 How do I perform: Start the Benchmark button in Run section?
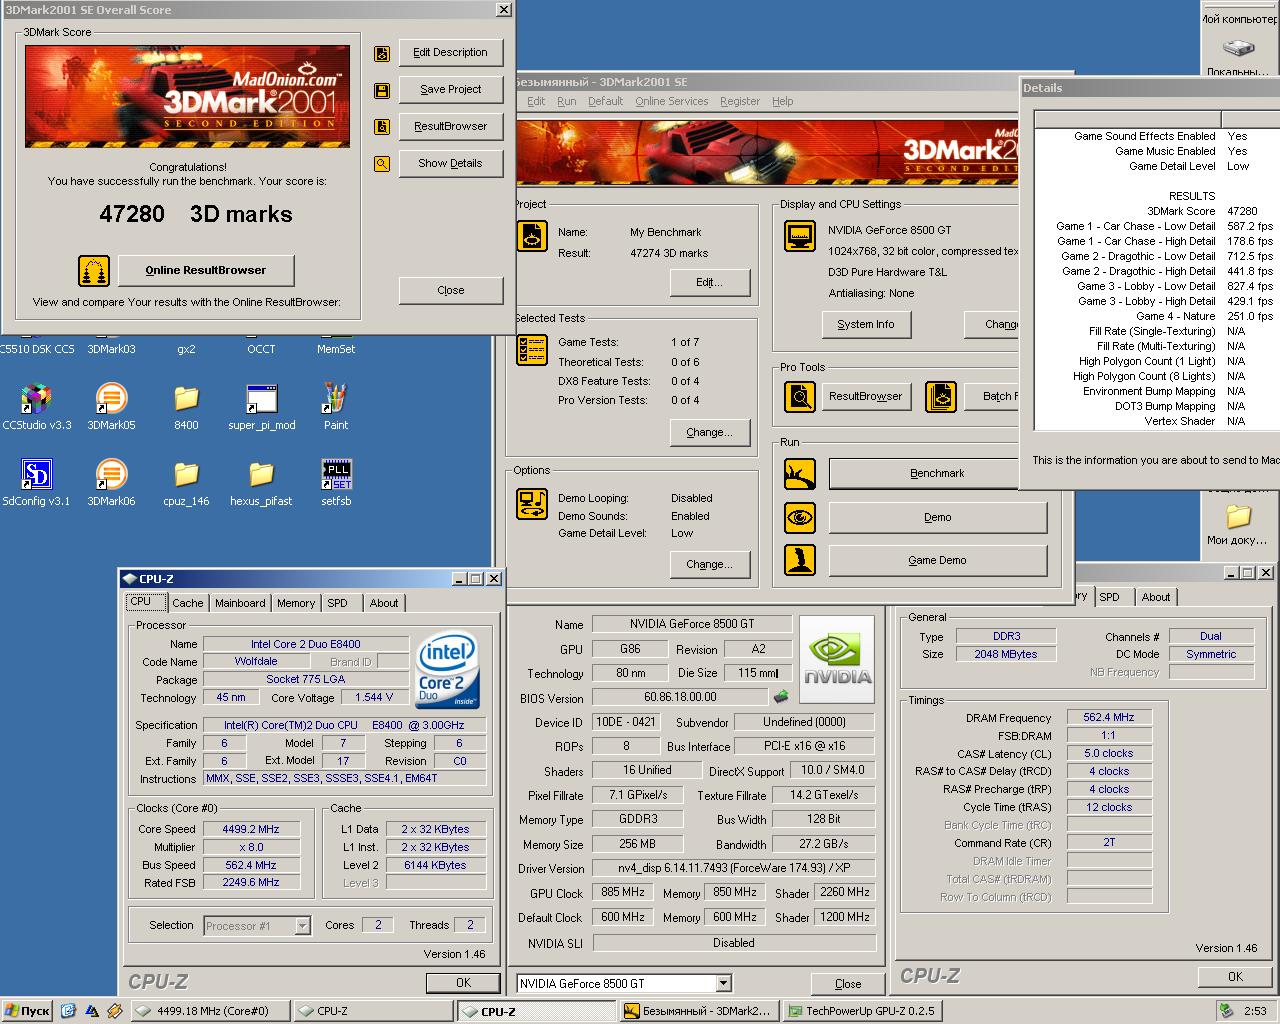click(937, 473)
